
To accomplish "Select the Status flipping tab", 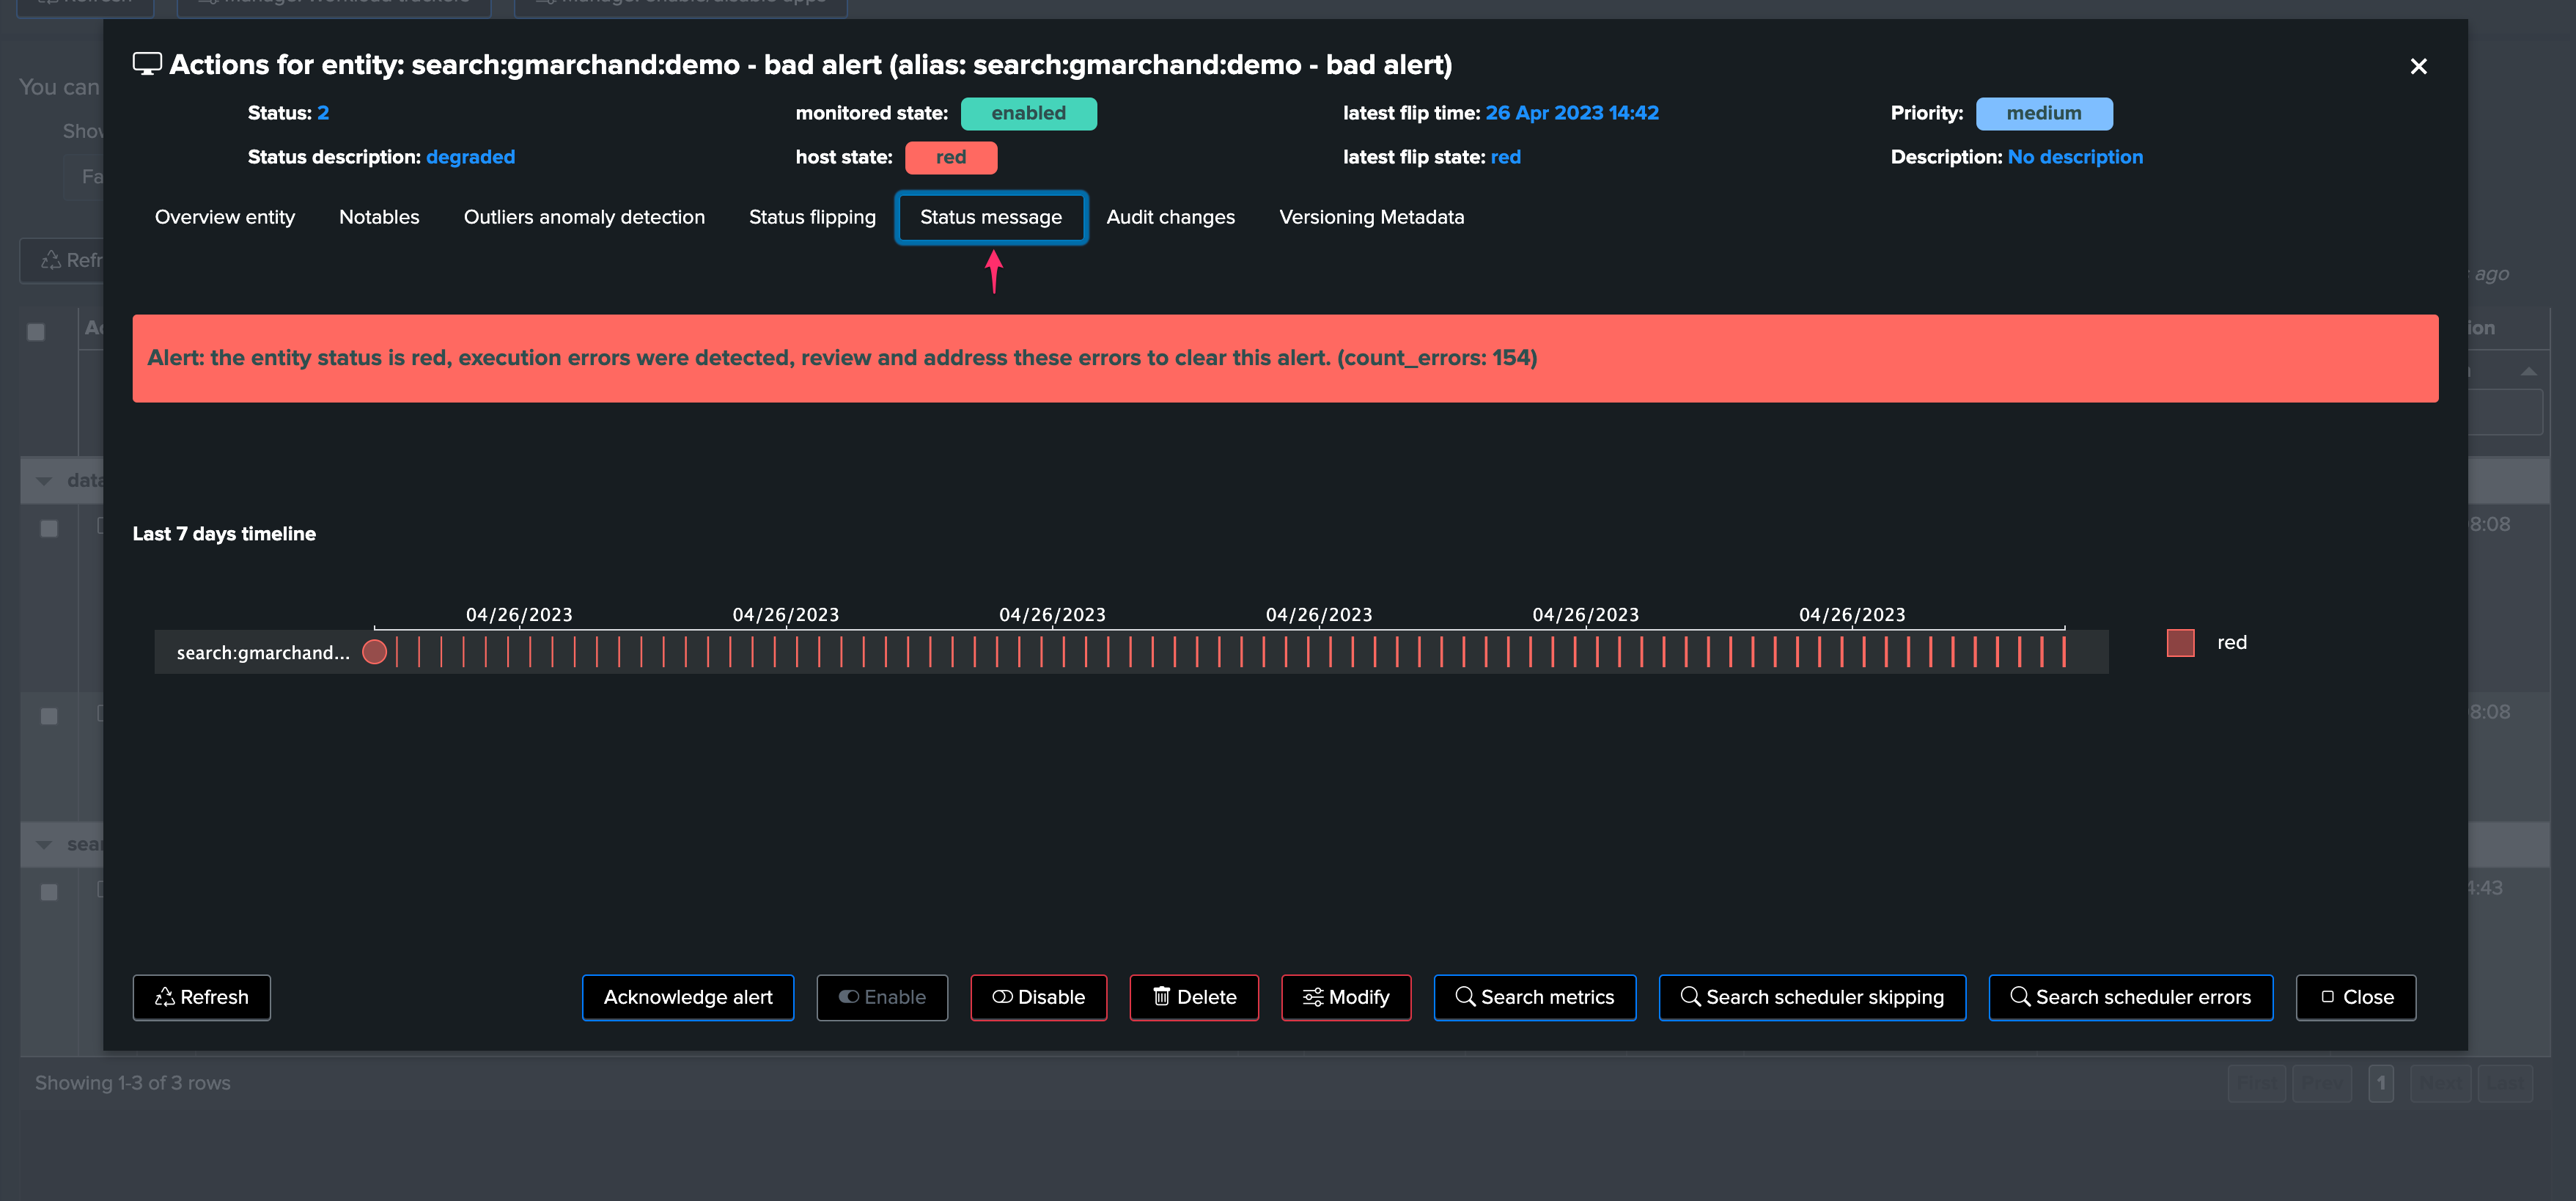I will point(812,217).
